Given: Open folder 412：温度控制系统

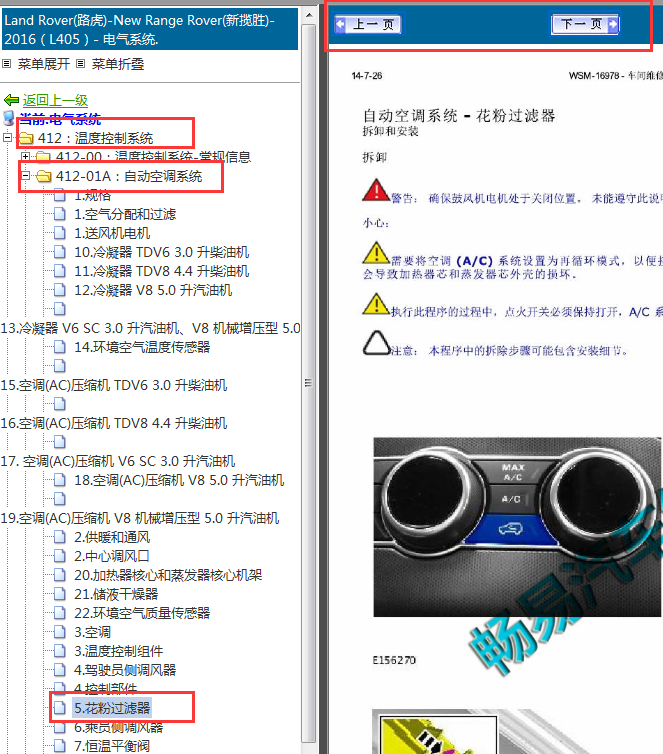Looking at the screenshot, I should click(95, 138).
